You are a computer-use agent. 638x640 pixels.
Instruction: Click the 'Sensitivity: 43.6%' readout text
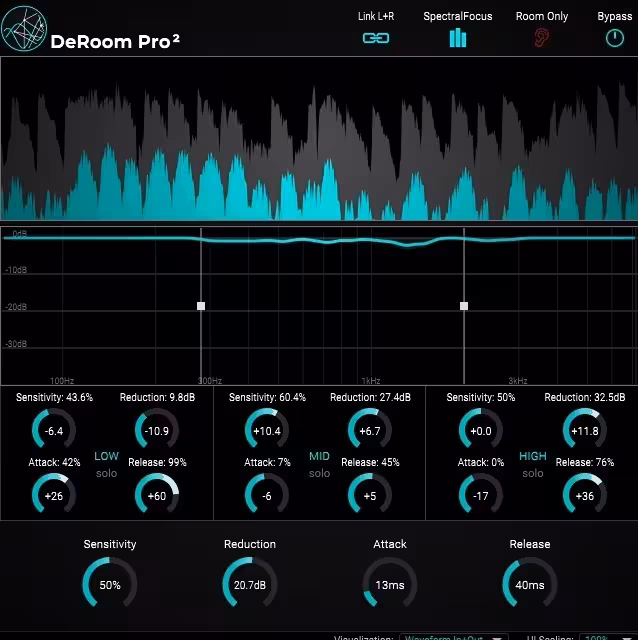(x=54, y=397)
